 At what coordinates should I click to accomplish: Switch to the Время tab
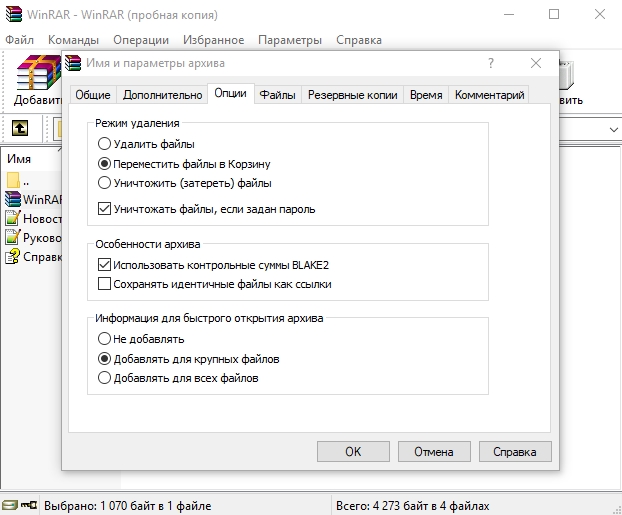426,95
